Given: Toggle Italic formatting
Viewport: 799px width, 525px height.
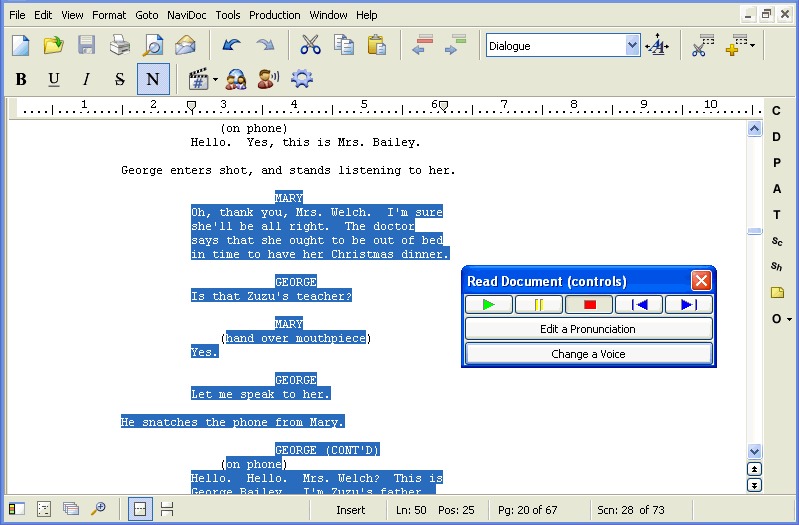Looking at the screenshot, I should click(87, 80).
